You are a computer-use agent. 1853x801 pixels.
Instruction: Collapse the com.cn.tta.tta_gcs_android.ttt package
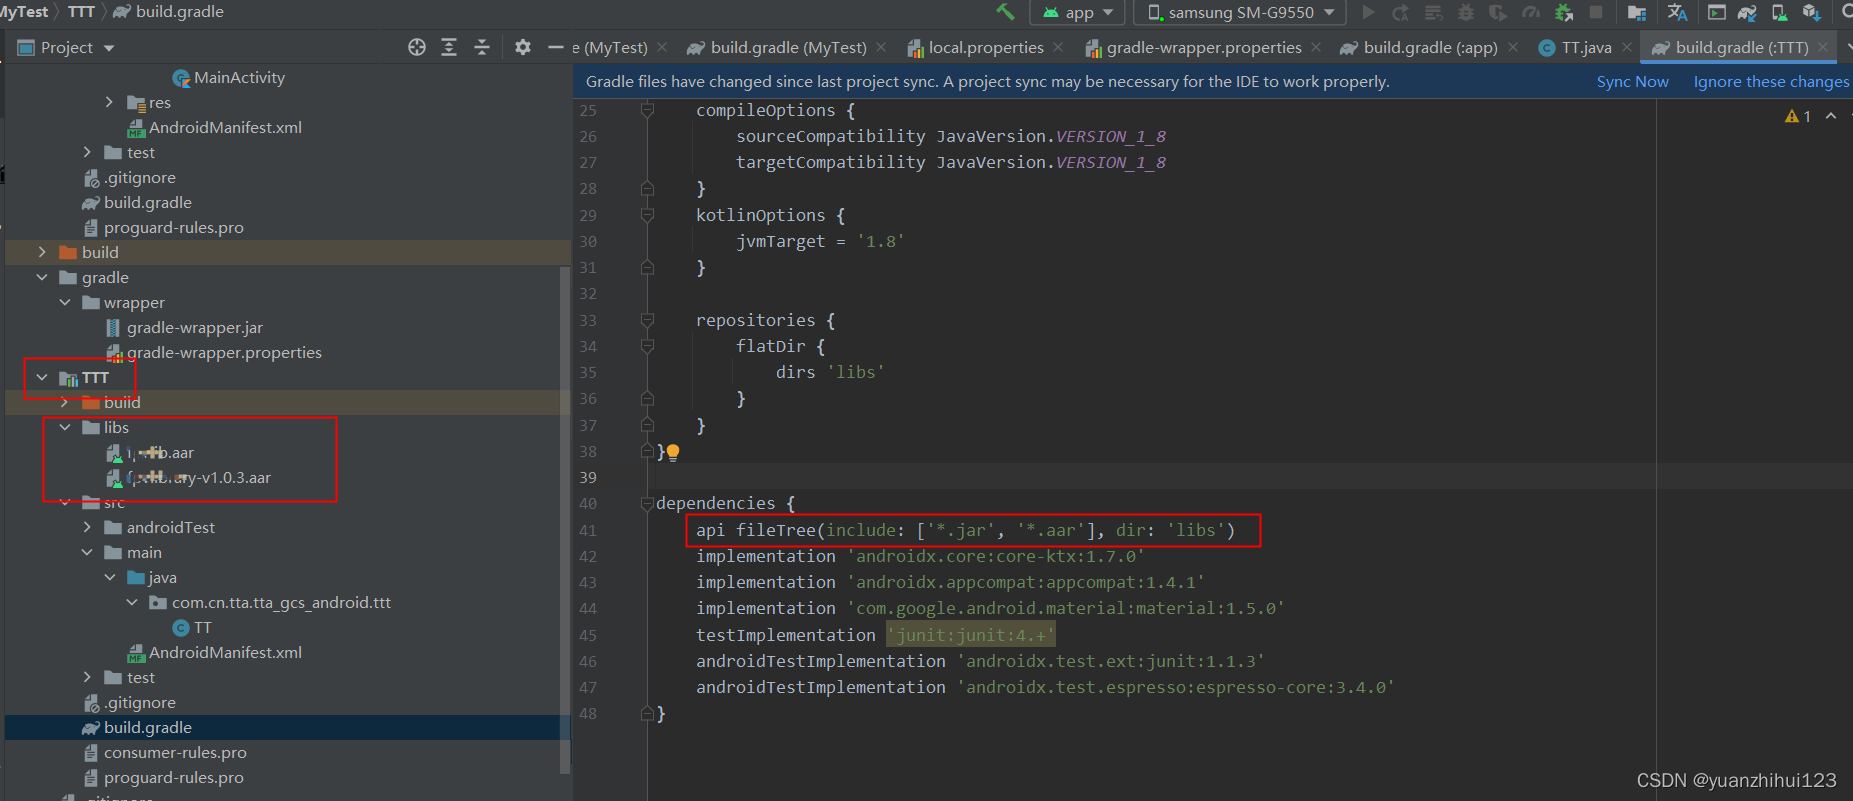point(132,602)
